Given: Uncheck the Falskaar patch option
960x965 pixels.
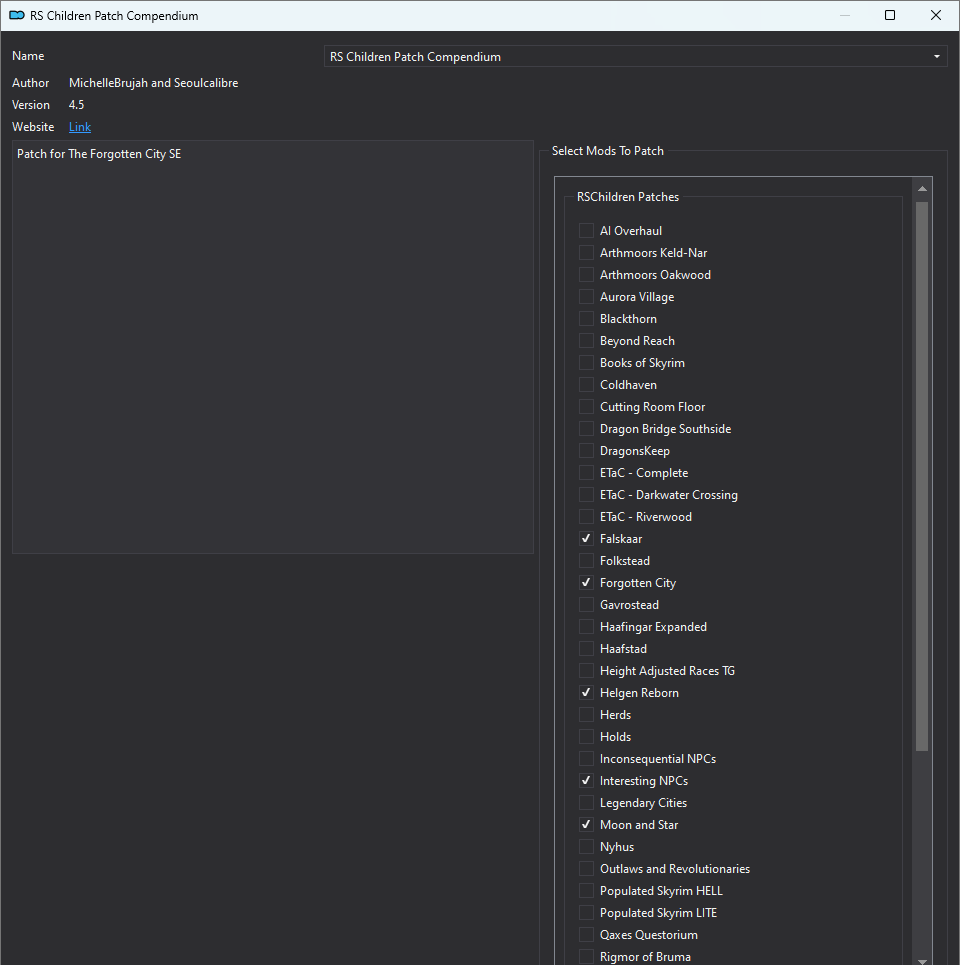Looking at the screenshot, I should point(586,539).
